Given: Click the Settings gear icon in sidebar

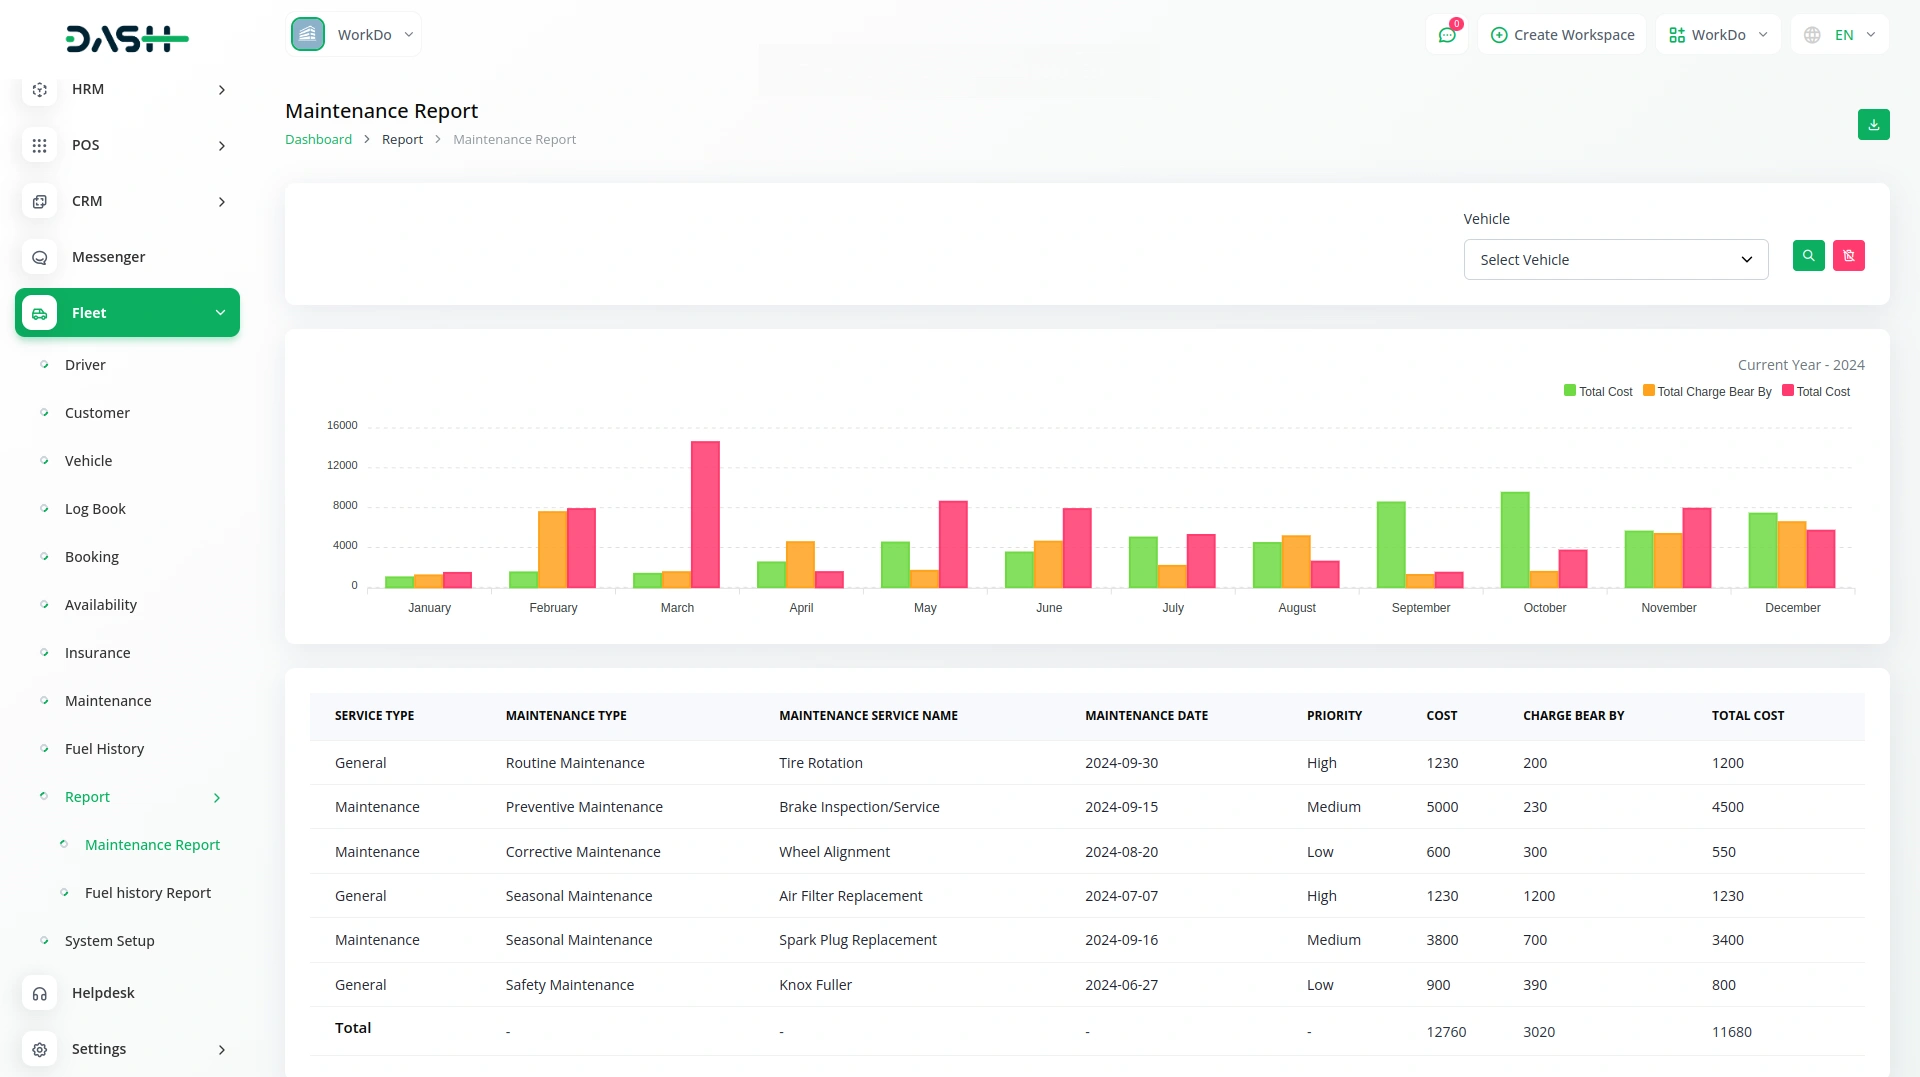Looking at the screenshot, I should click(x=40, y=1049).
